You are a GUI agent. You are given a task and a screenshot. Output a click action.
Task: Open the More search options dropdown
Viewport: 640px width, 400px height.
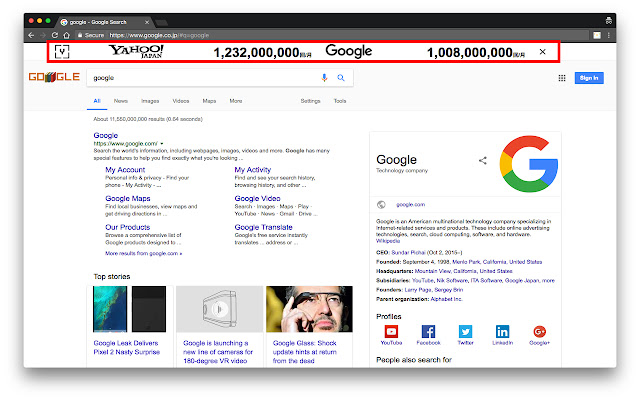(236, 101)
